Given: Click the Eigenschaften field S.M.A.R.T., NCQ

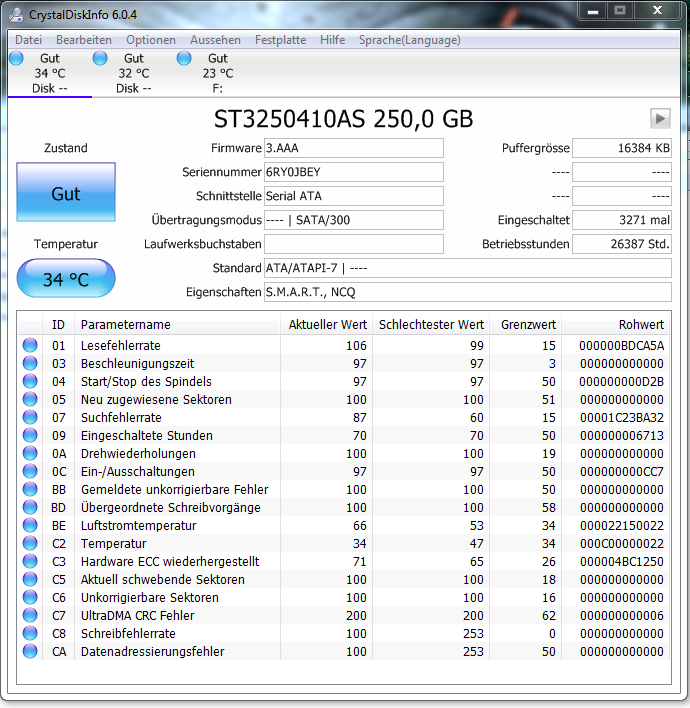Looking at the screenshot, I should (x=468, y=292).
